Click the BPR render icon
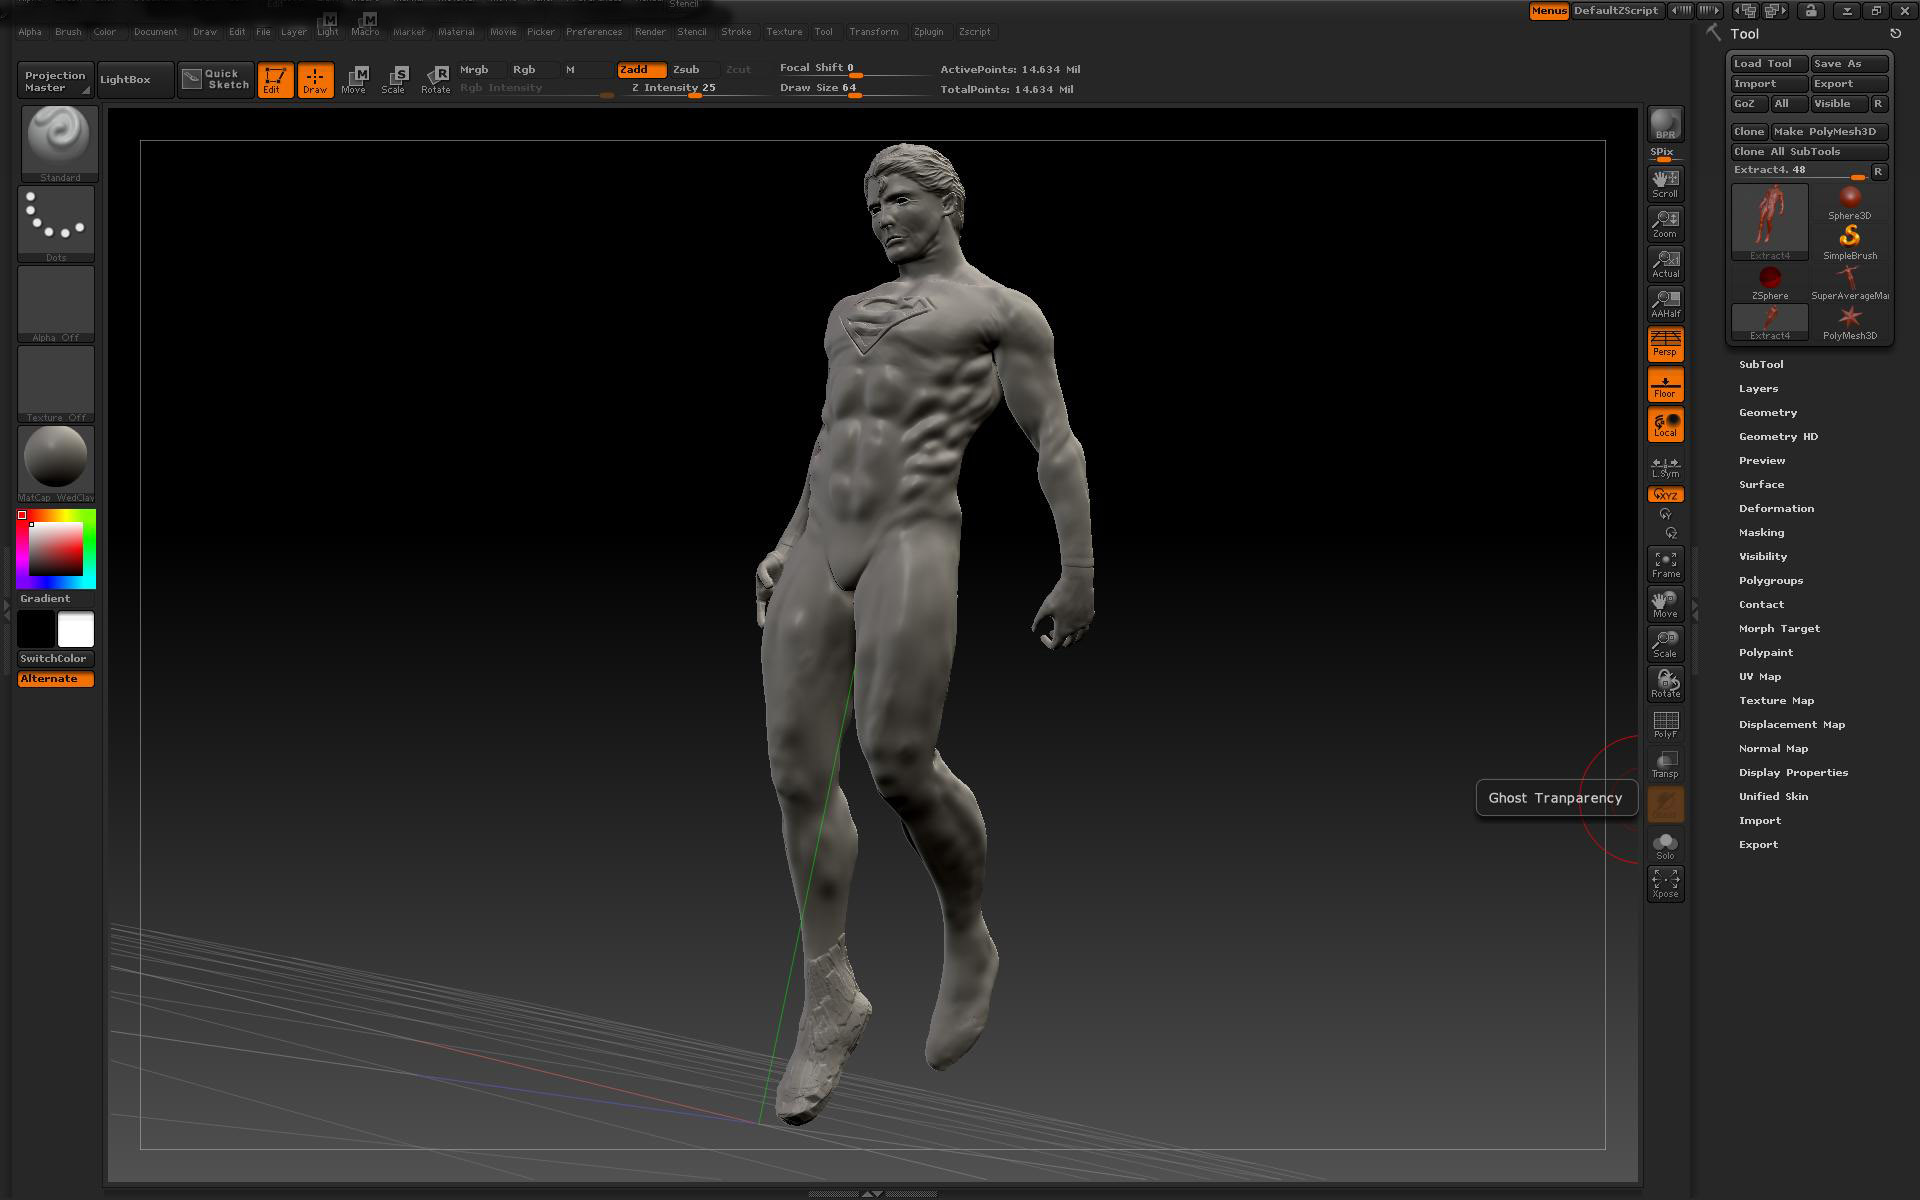1920x1200 pixels. pyautogui.click(x=1665, y=124)
